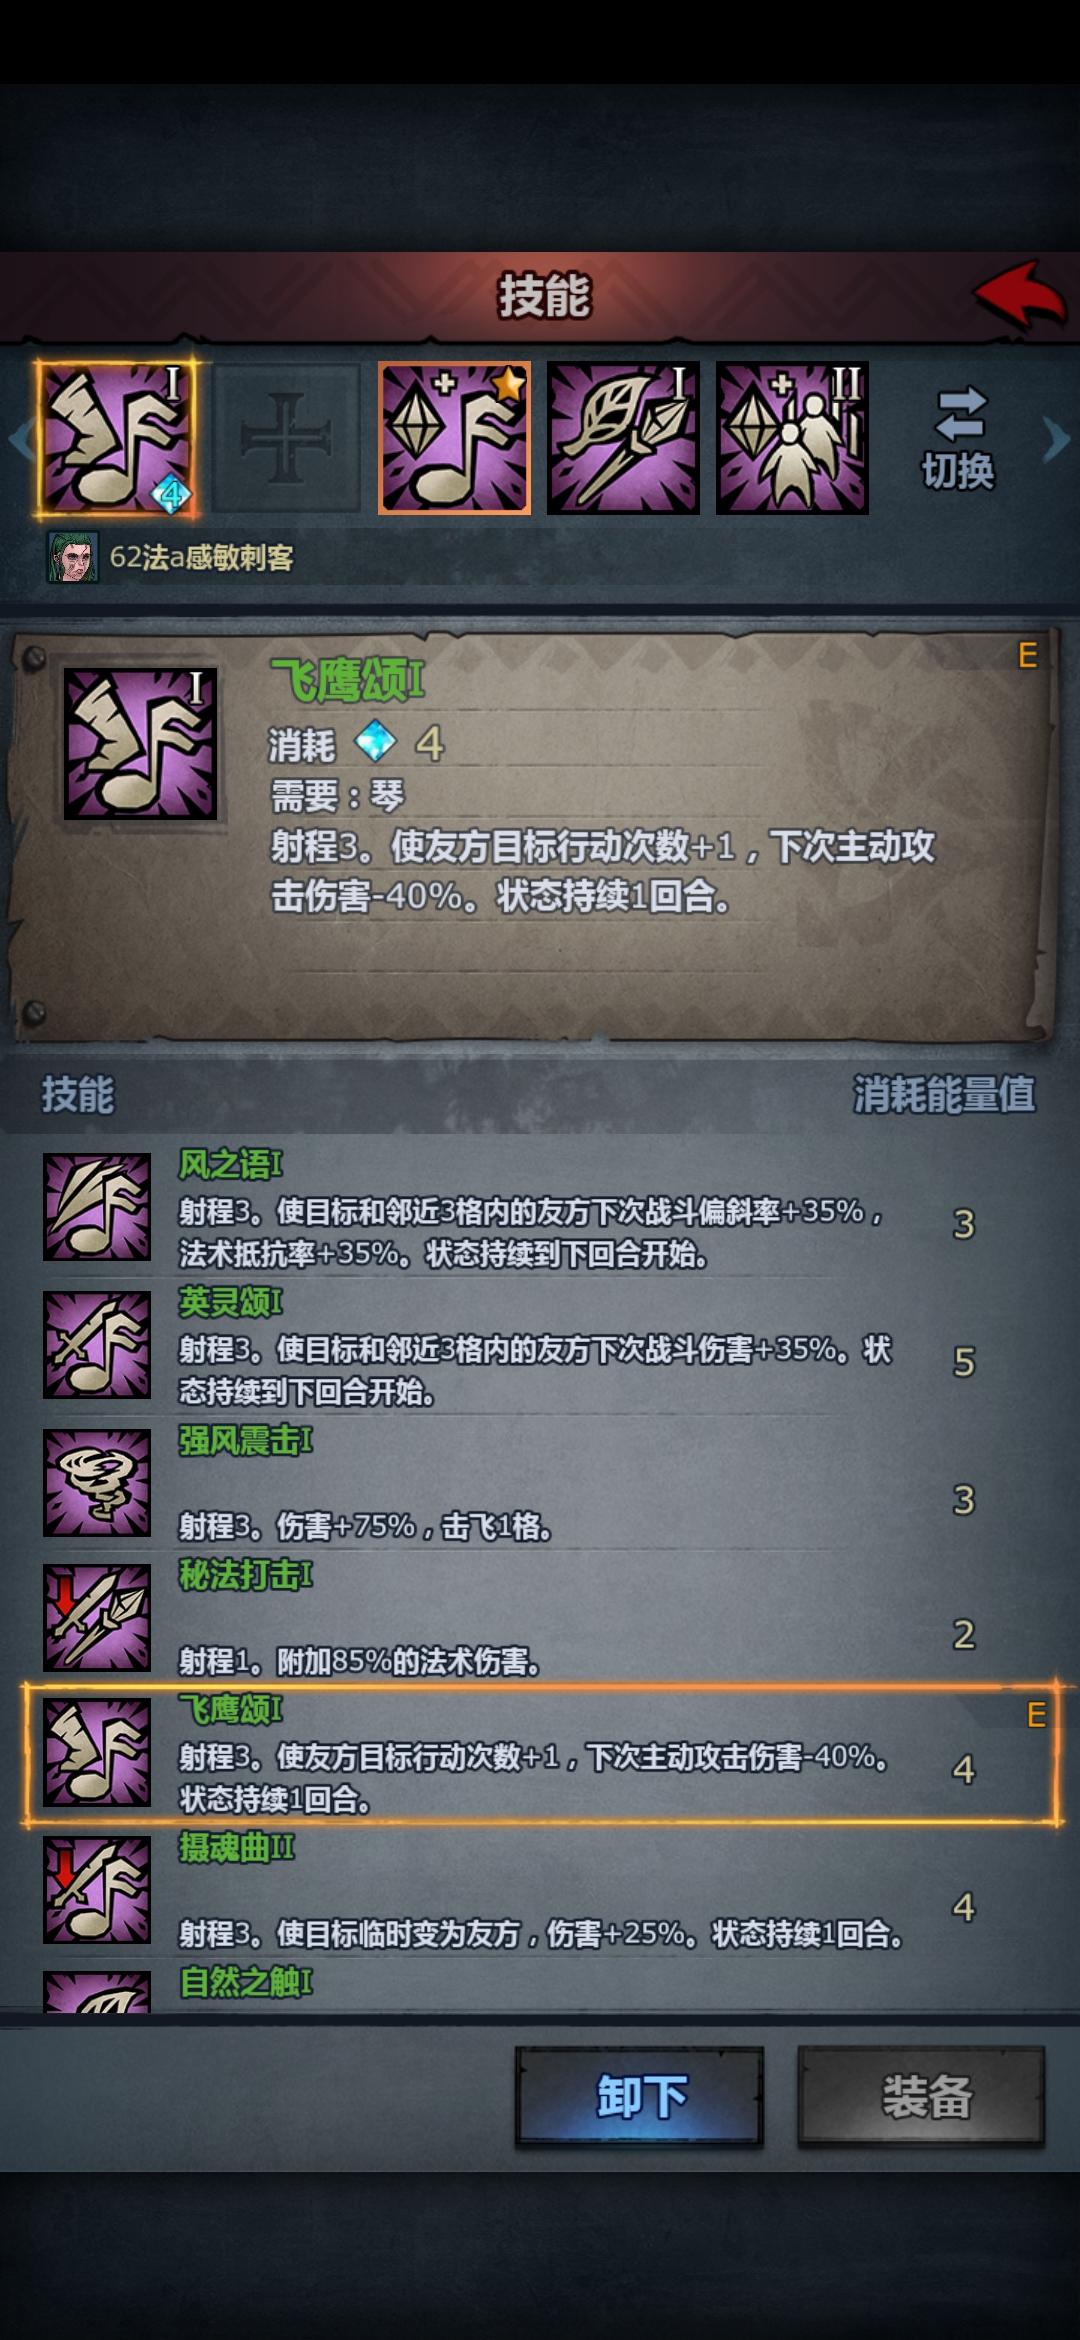Select the starred crystal-note skill slot
This screenshot has width=1080, height=2340.
pyautogui.click(x=454, y=439)
